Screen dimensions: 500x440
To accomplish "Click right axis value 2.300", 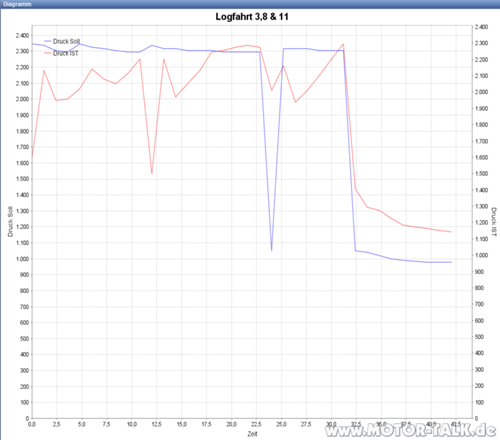I will tap(481, 43).
